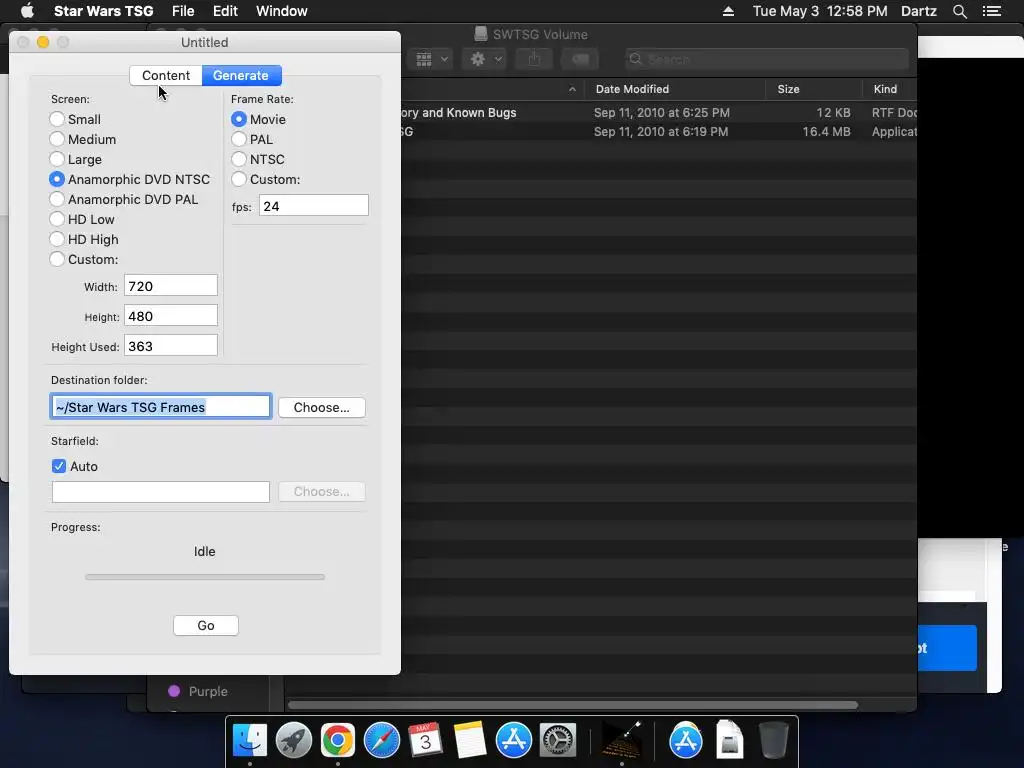This screenshot has height=768, width=1024.
Task: Open Notification Center list icon
Action: [x=991, y=11]
